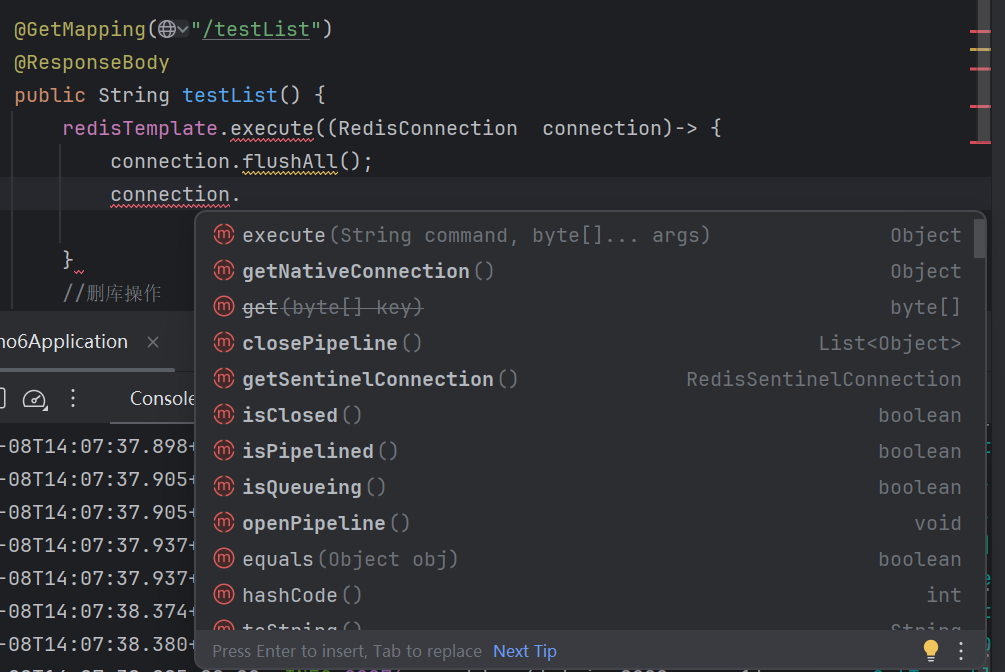
Task: Choose getSentinelConnection() completion item
Action: 589,379
